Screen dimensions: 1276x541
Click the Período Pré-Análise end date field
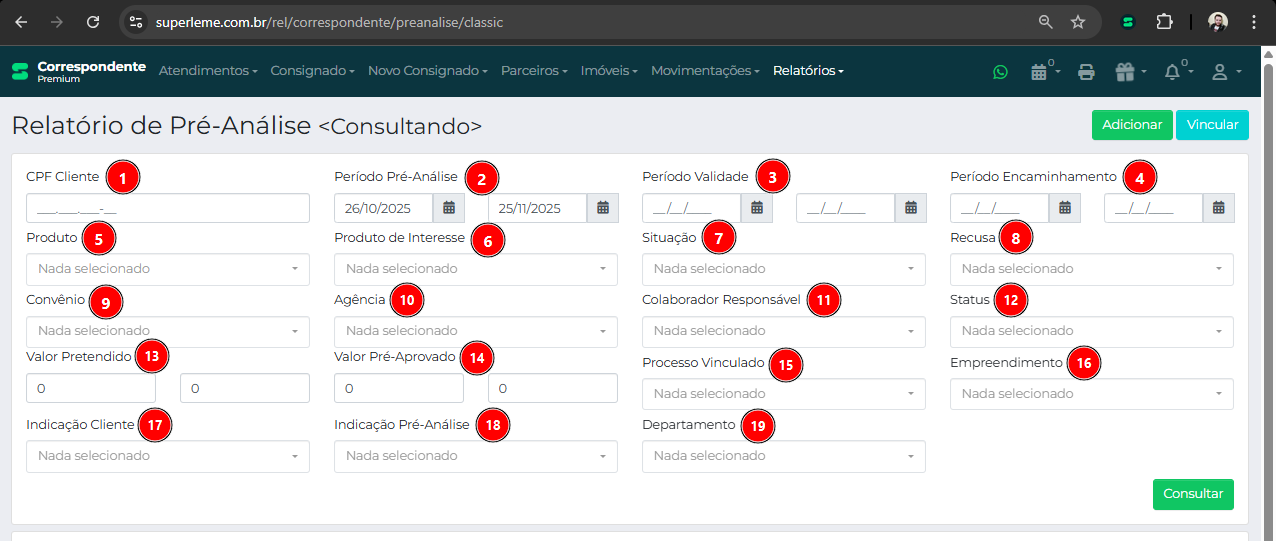point(538,208)
